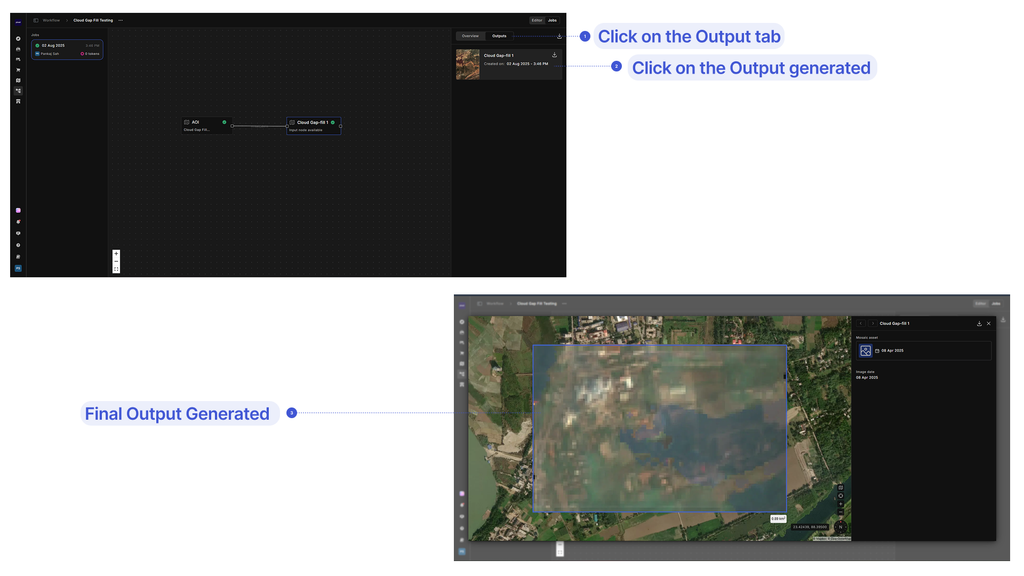Fit workflow canvas to view icon
The image size is (1024, 576).
(116, 269)
